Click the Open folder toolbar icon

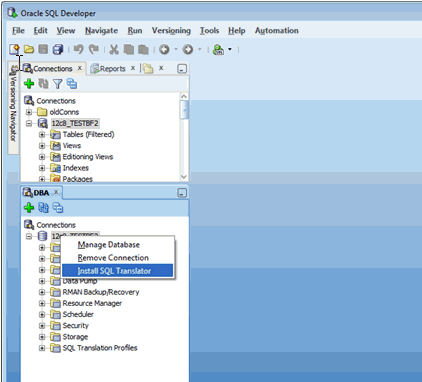coord(29,49)
